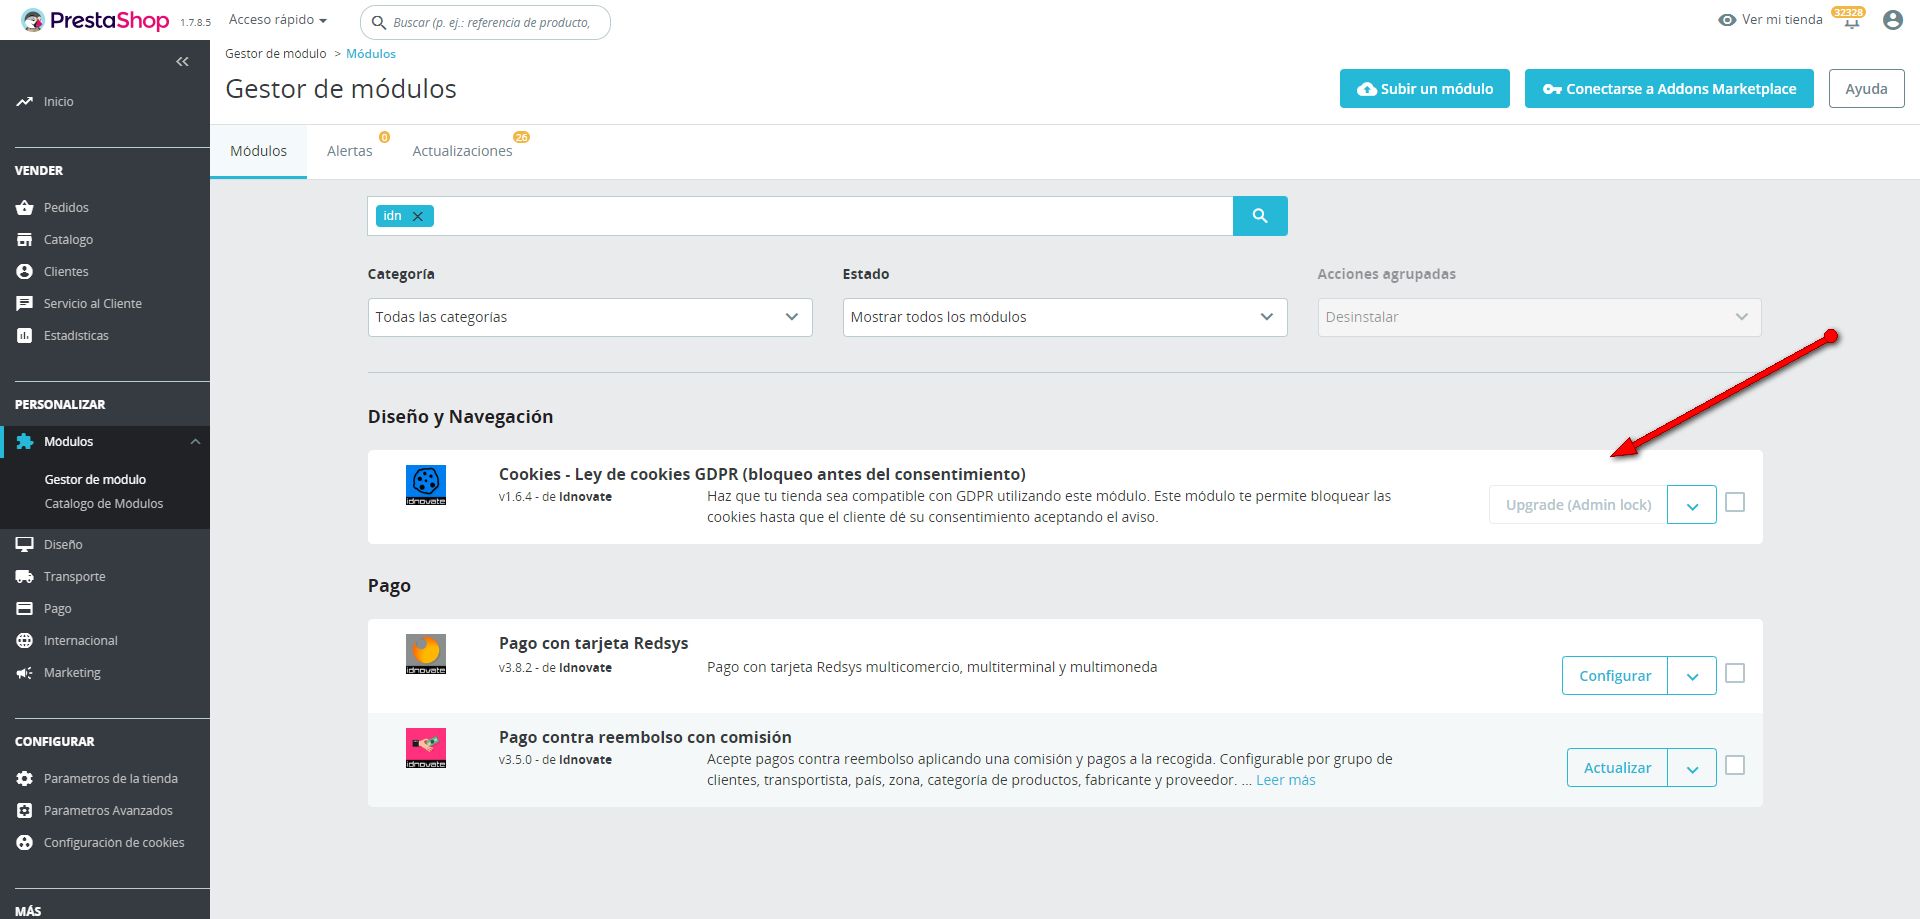Click the Marketing megaphone icon
The image size is (1920, 919).
pyautogui.click(x=25, y=673)
